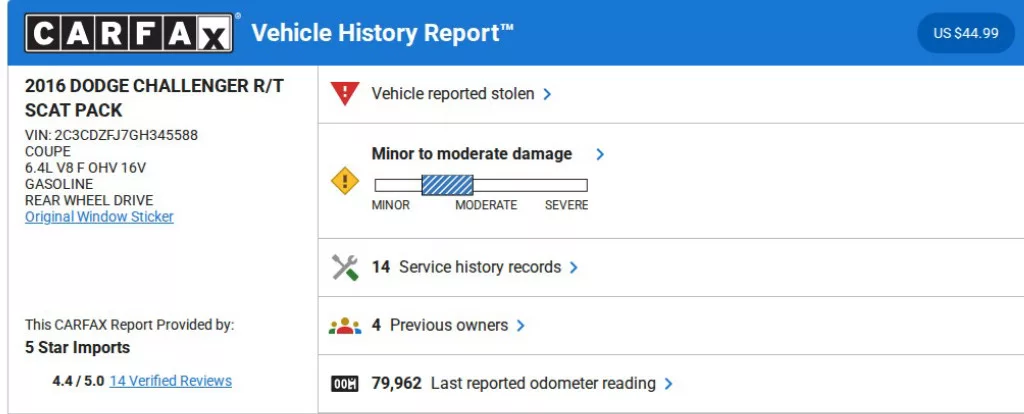Expand the Service history records chevron

[x=574, y=268]
